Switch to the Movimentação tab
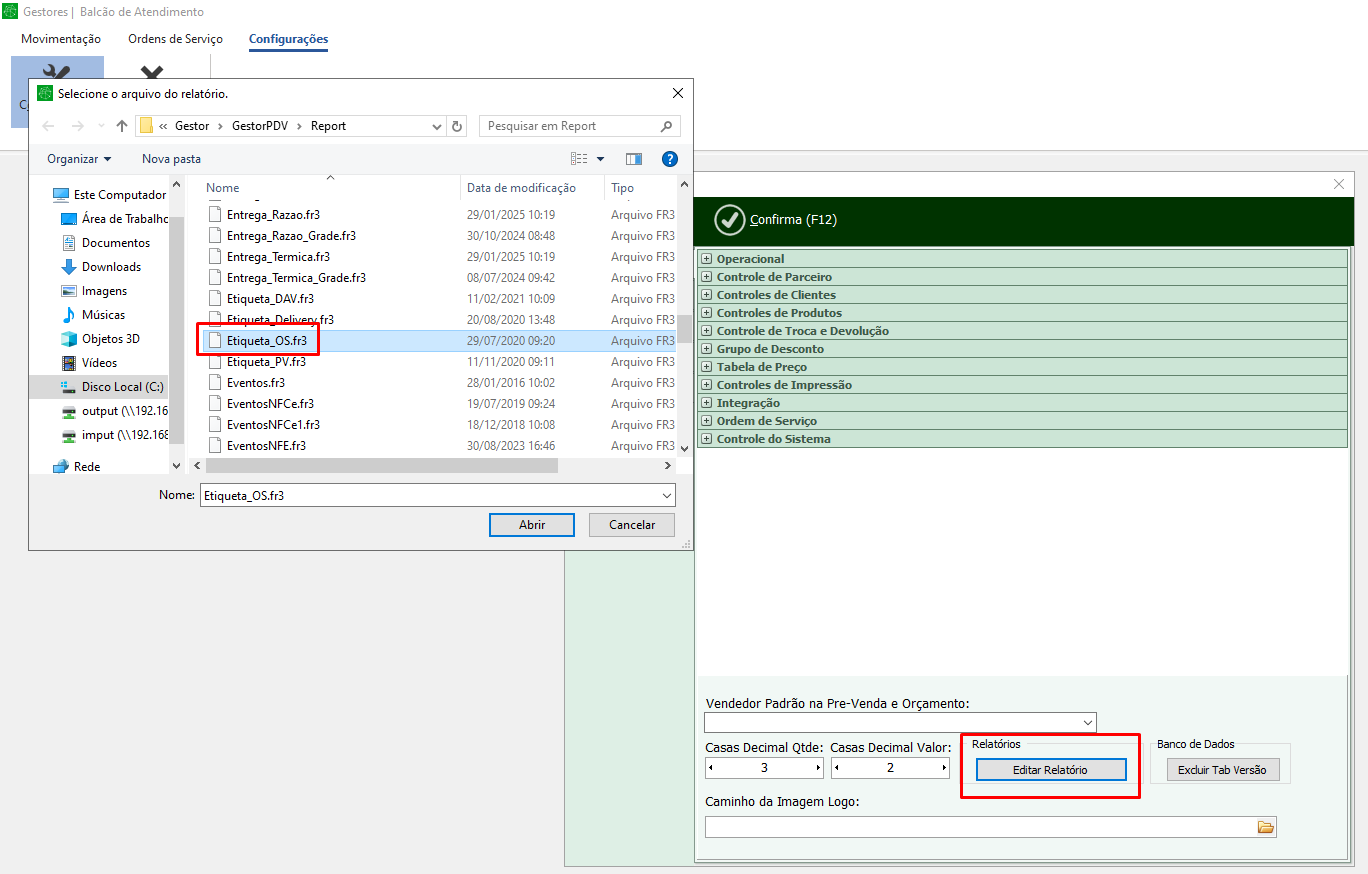The width and height of the screenshot is (1368, 874). (61, 39)
